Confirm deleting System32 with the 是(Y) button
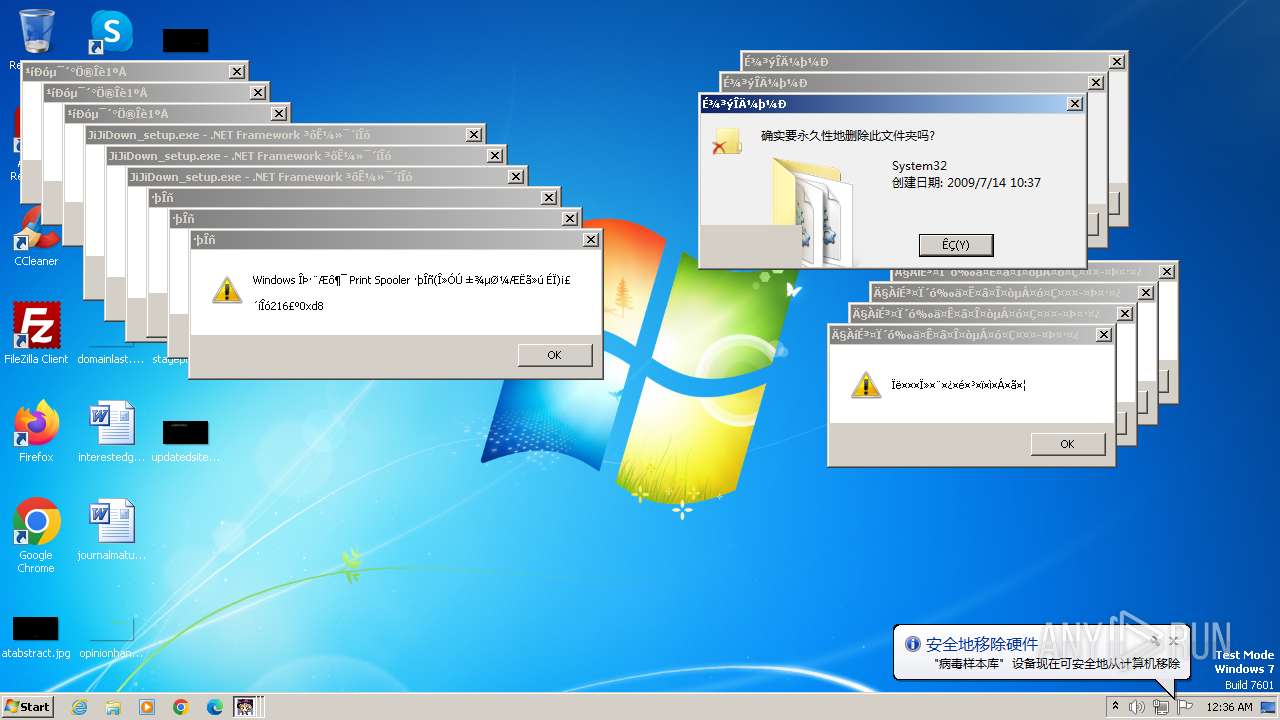 click(956, 245)
